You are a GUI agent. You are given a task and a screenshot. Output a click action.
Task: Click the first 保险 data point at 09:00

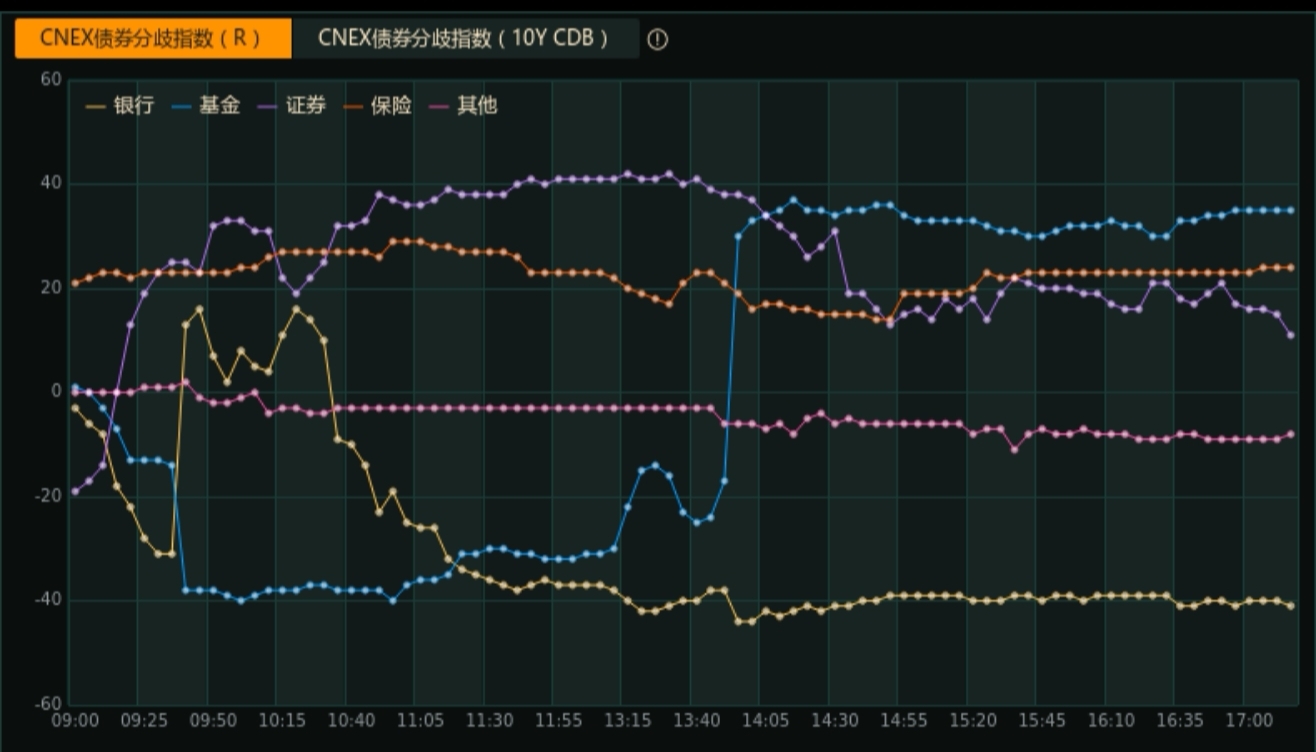tap(75, 283)
